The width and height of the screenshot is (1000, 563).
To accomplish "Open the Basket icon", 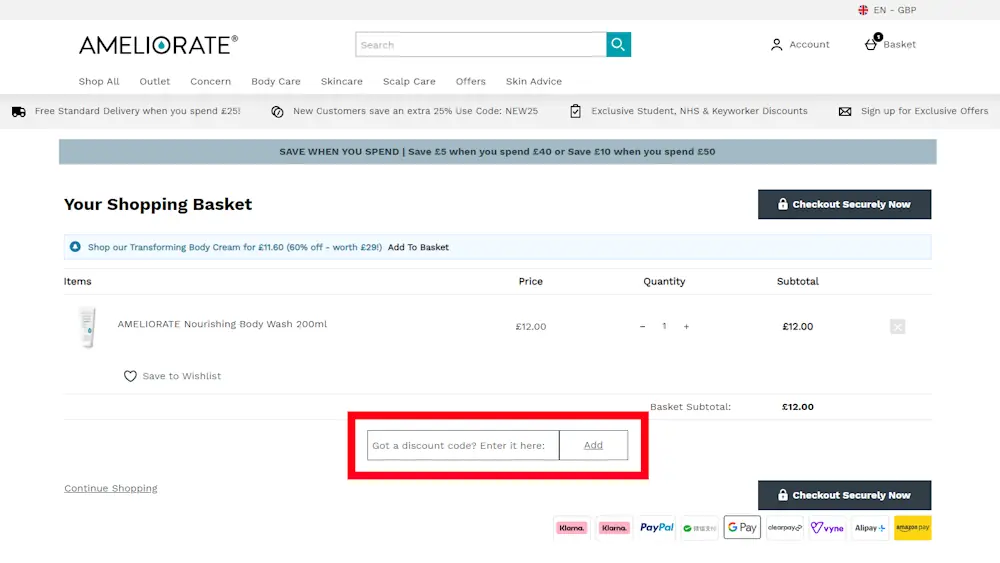I will 871,43.
